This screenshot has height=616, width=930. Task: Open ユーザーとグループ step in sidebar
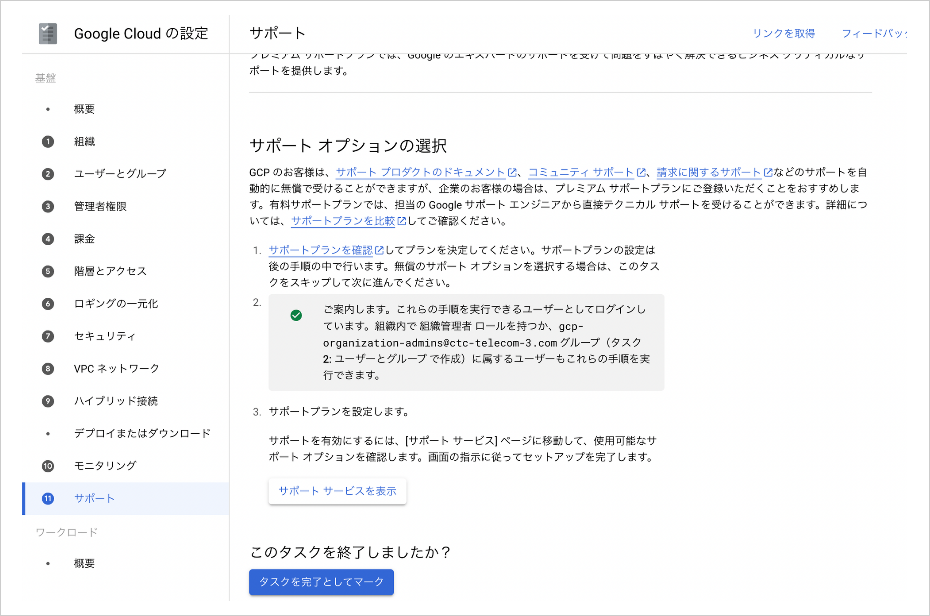[120, 174]
